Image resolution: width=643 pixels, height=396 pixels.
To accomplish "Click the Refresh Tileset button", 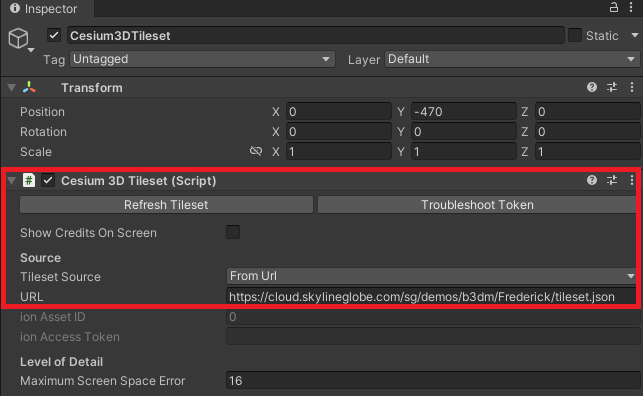I will (166, 205).
